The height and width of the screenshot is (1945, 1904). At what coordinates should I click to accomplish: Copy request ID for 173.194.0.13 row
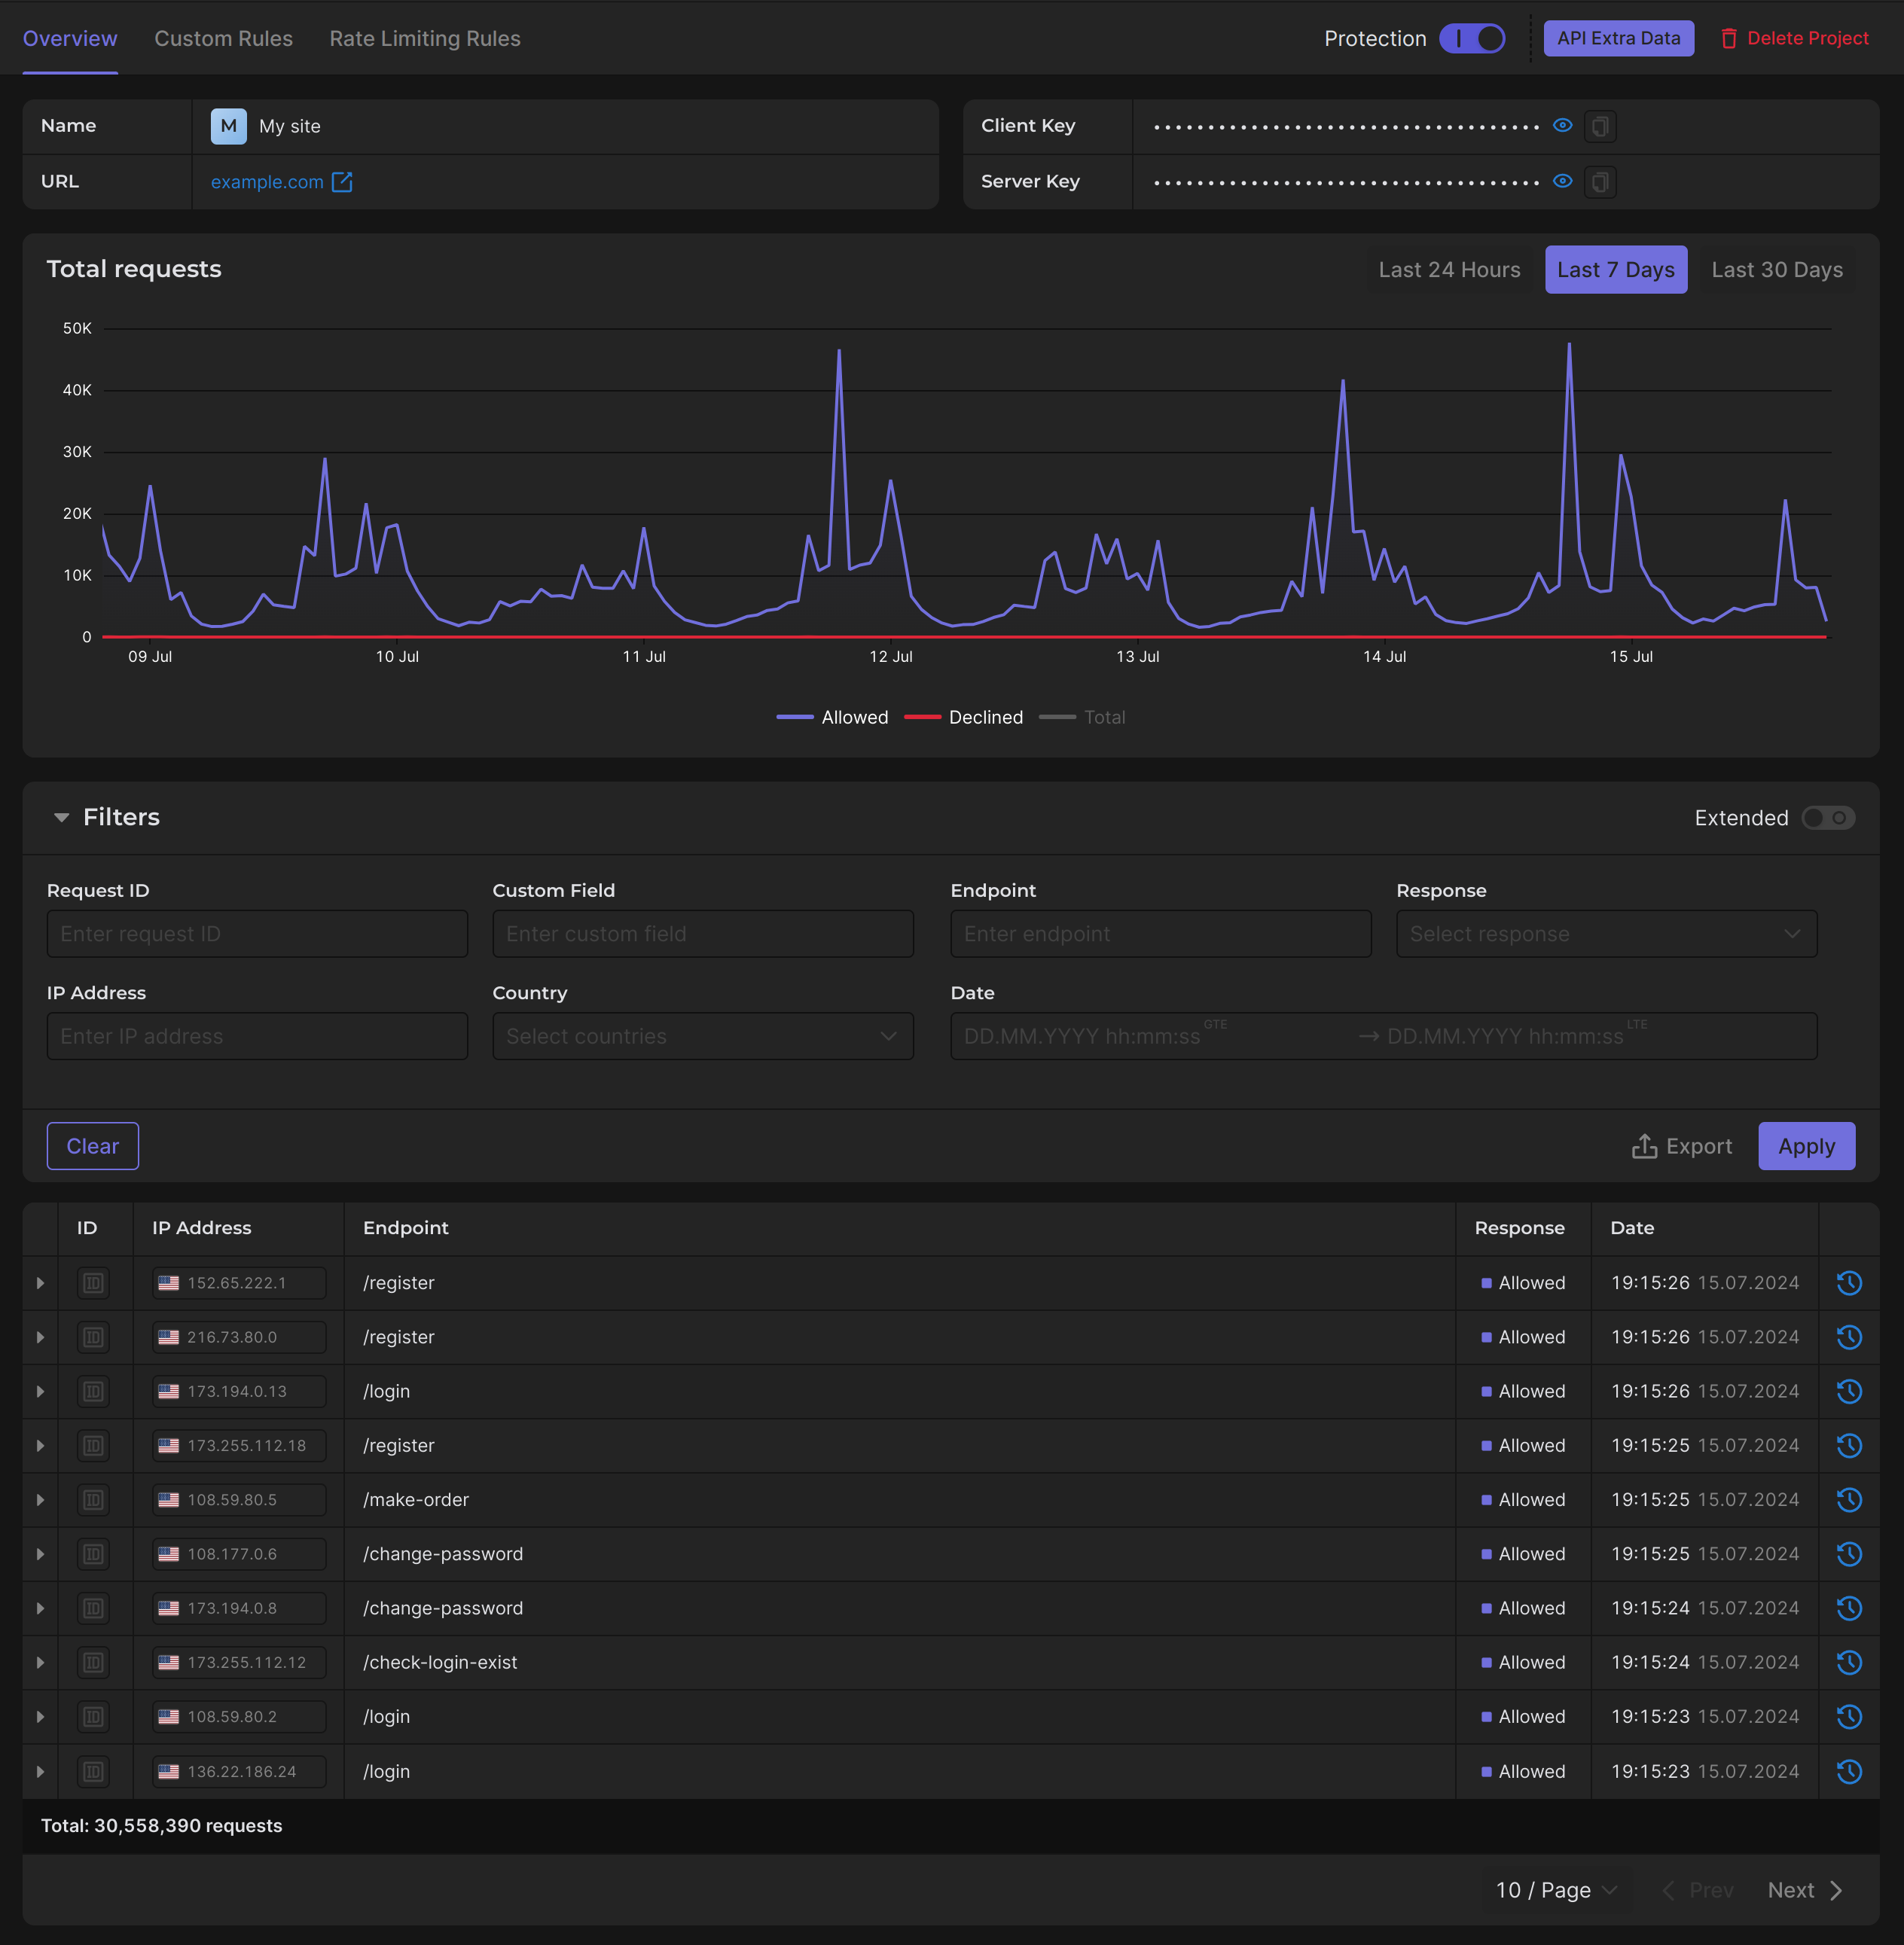click(93, 1391)
